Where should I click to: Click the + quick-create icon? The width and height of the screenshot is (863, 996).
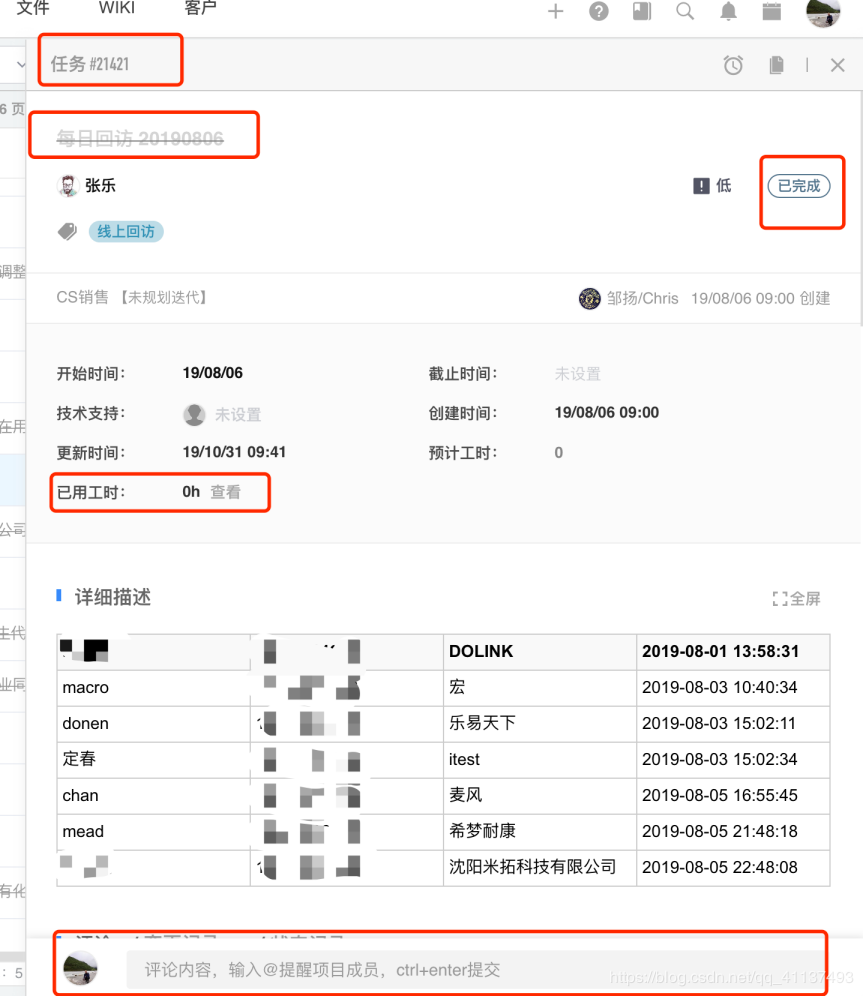click(555, 13)
